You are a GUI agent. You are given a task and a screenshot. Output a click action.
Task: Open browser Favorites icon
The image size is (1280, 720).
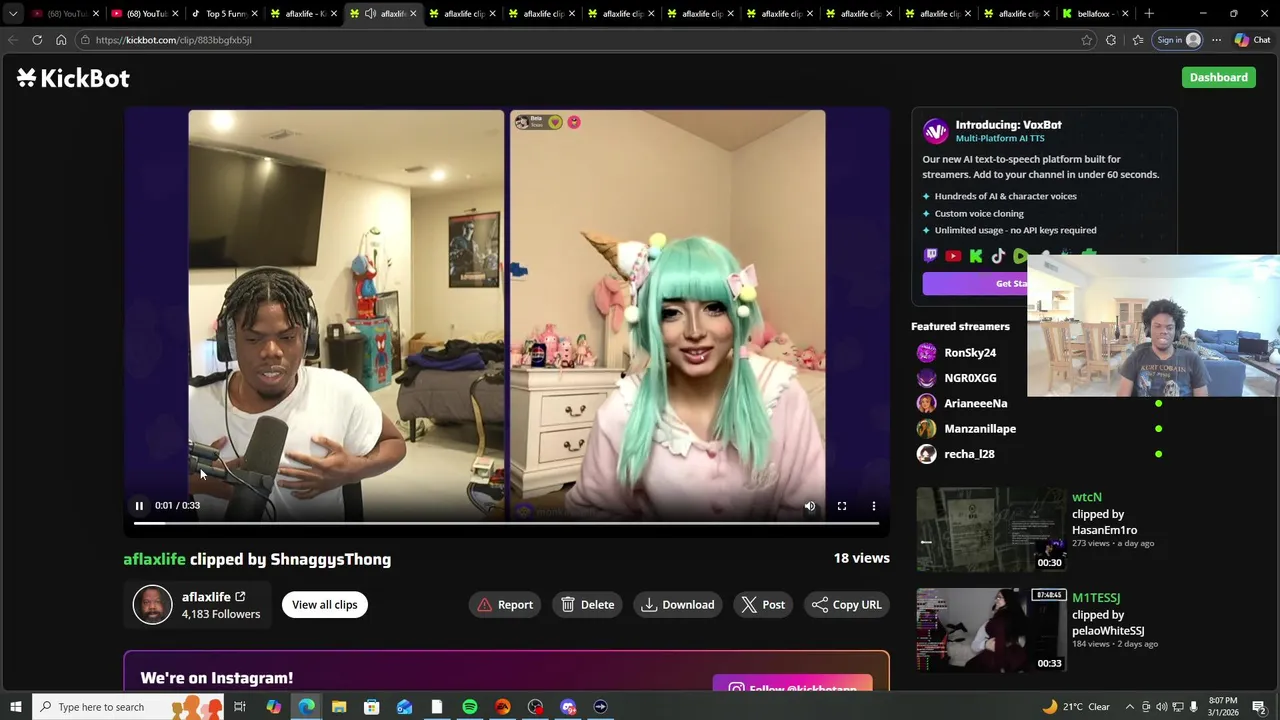pyautogui.click(x=1138, y=40)
